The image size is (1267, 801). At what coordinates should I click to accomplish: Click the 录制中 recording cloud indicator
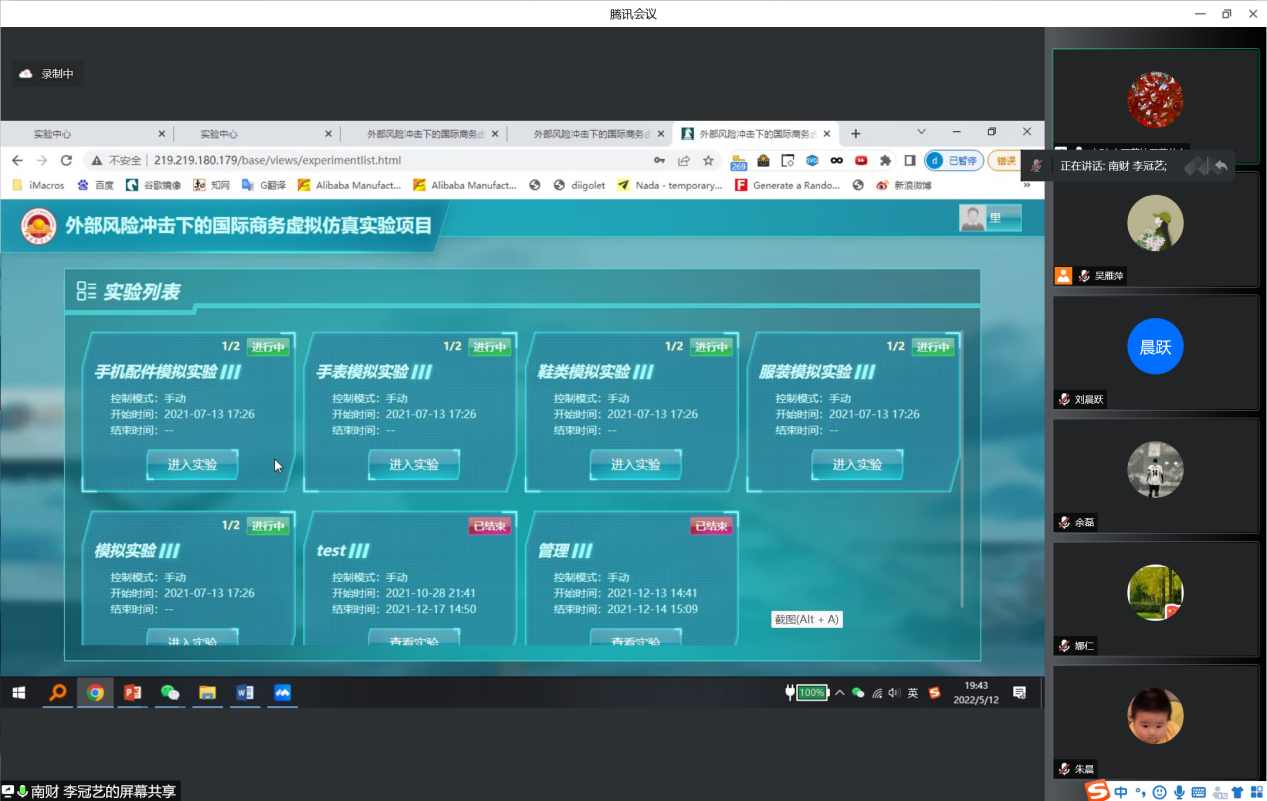47,74
